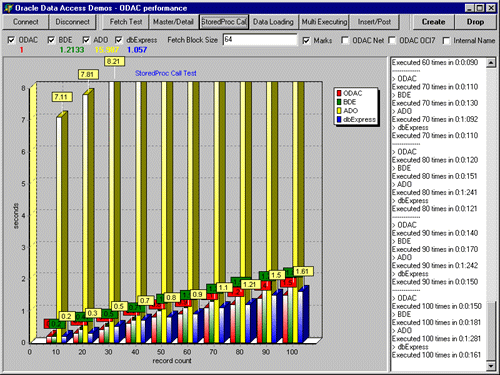Viewport: 500px width, 375px height.
Task: Open the Master/Detail test
Action: coord(174,22)
